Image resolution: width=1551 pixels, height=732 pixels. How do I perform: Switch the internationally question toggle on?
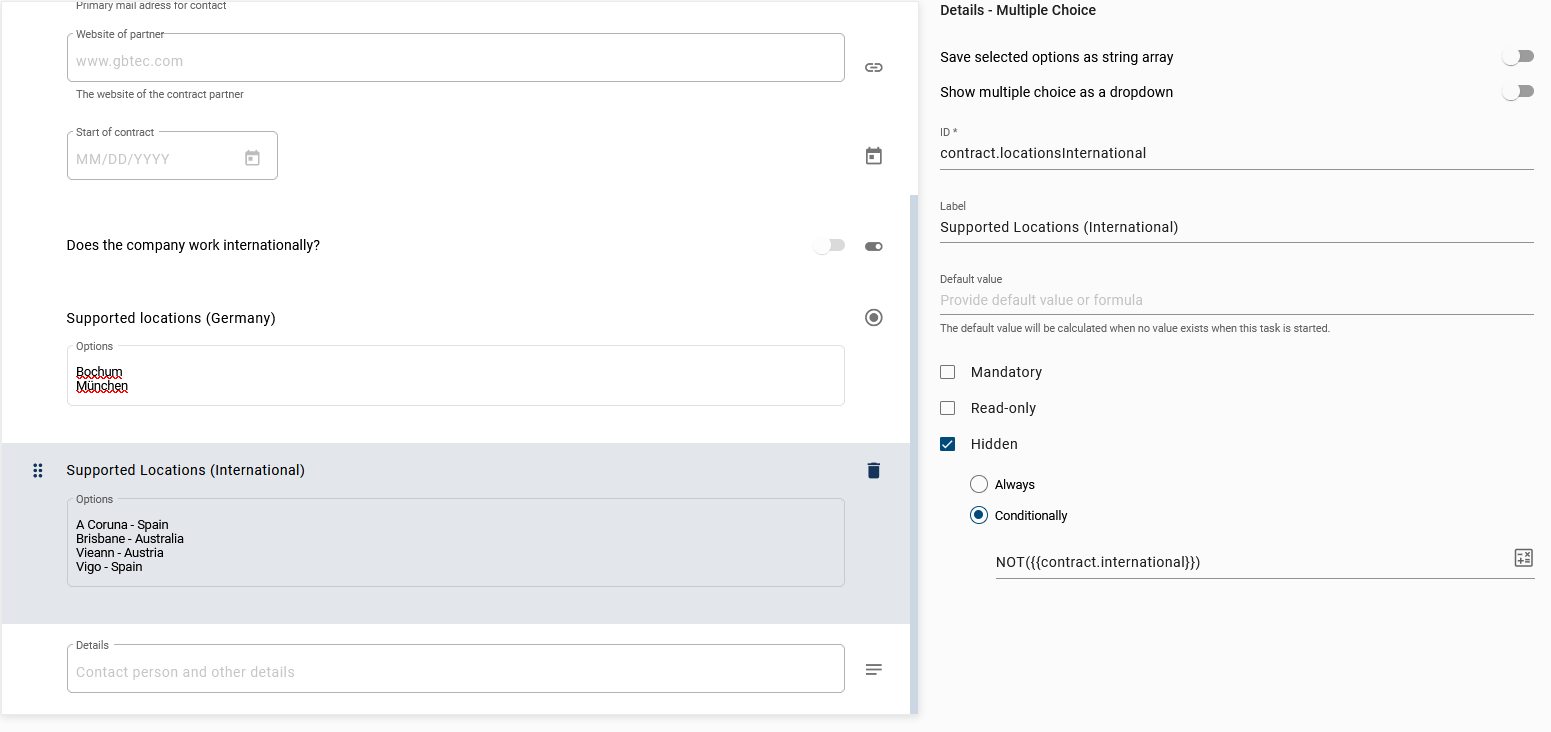[829, 245]
